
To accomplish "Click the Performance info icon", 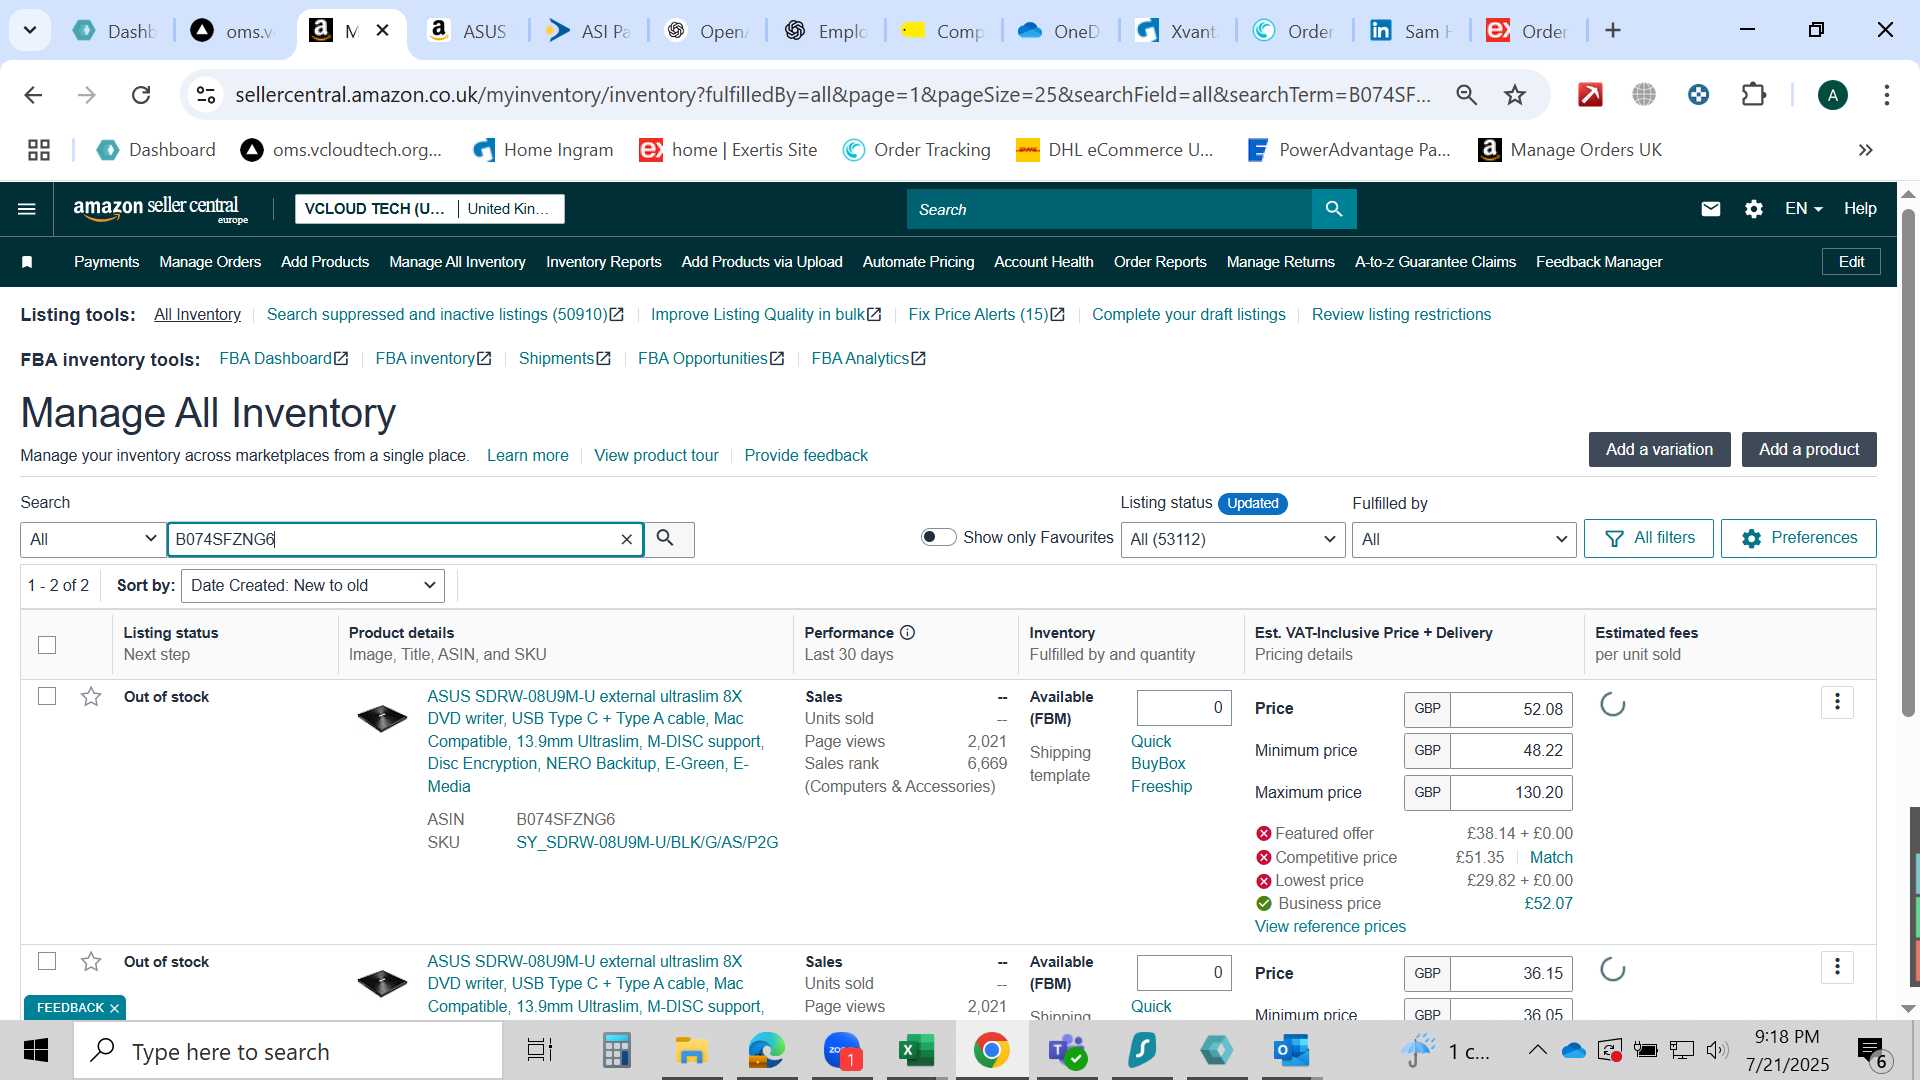I will [907, 633].
